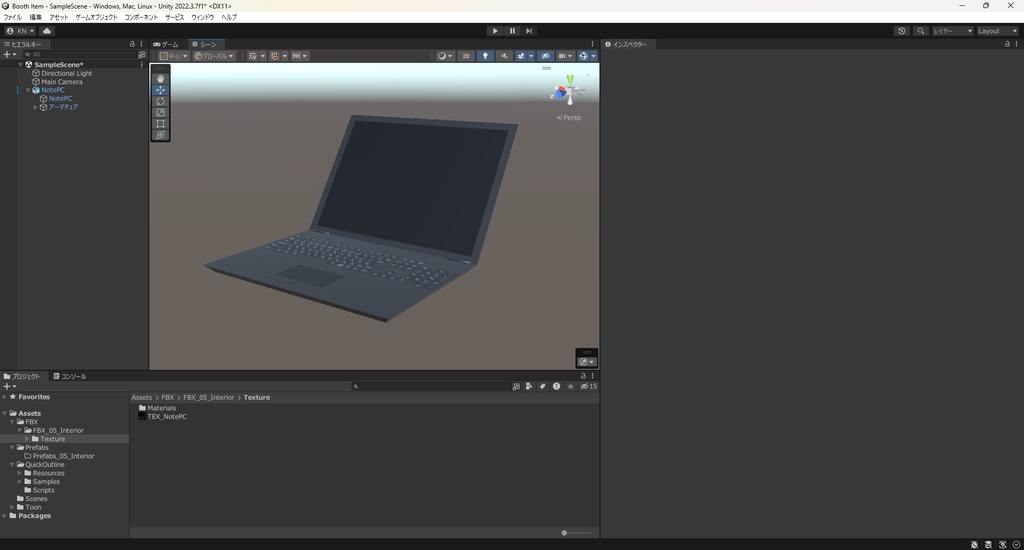Select the Rotate tool
This screenshot has height=550, width=1024.
point(161,101)
